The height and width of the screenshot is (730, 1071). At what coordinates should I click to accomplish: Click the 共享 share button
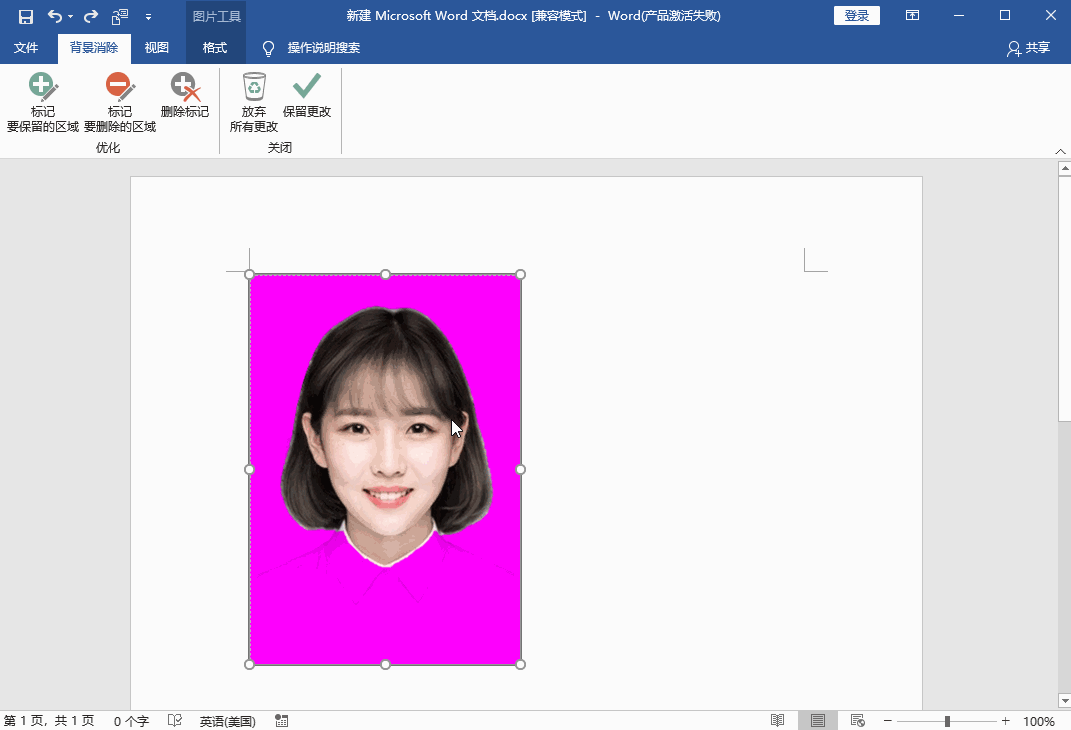point(1028,48)
